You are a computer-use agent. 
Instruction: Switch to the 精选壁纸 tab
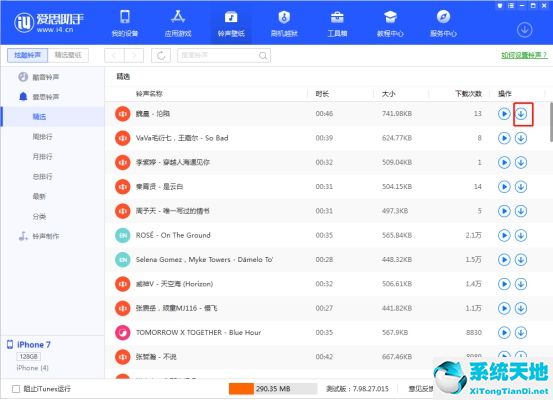(x=68, y=55)
